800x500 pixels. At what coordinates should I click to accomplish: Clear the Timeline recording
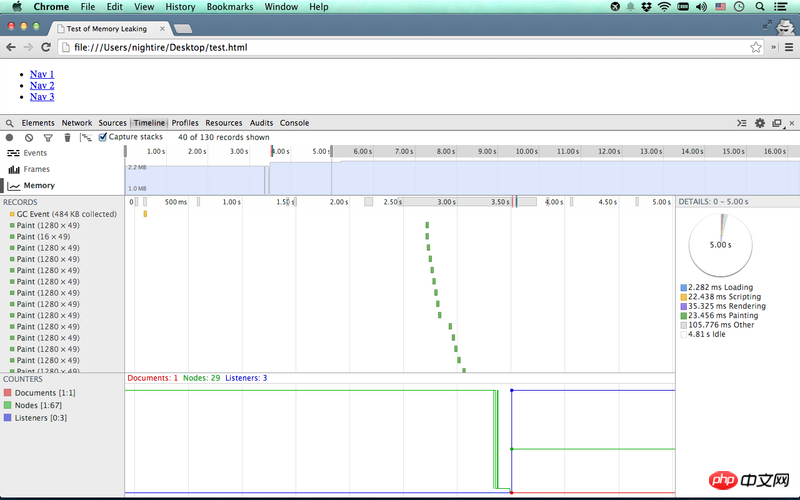coord(29,137)
